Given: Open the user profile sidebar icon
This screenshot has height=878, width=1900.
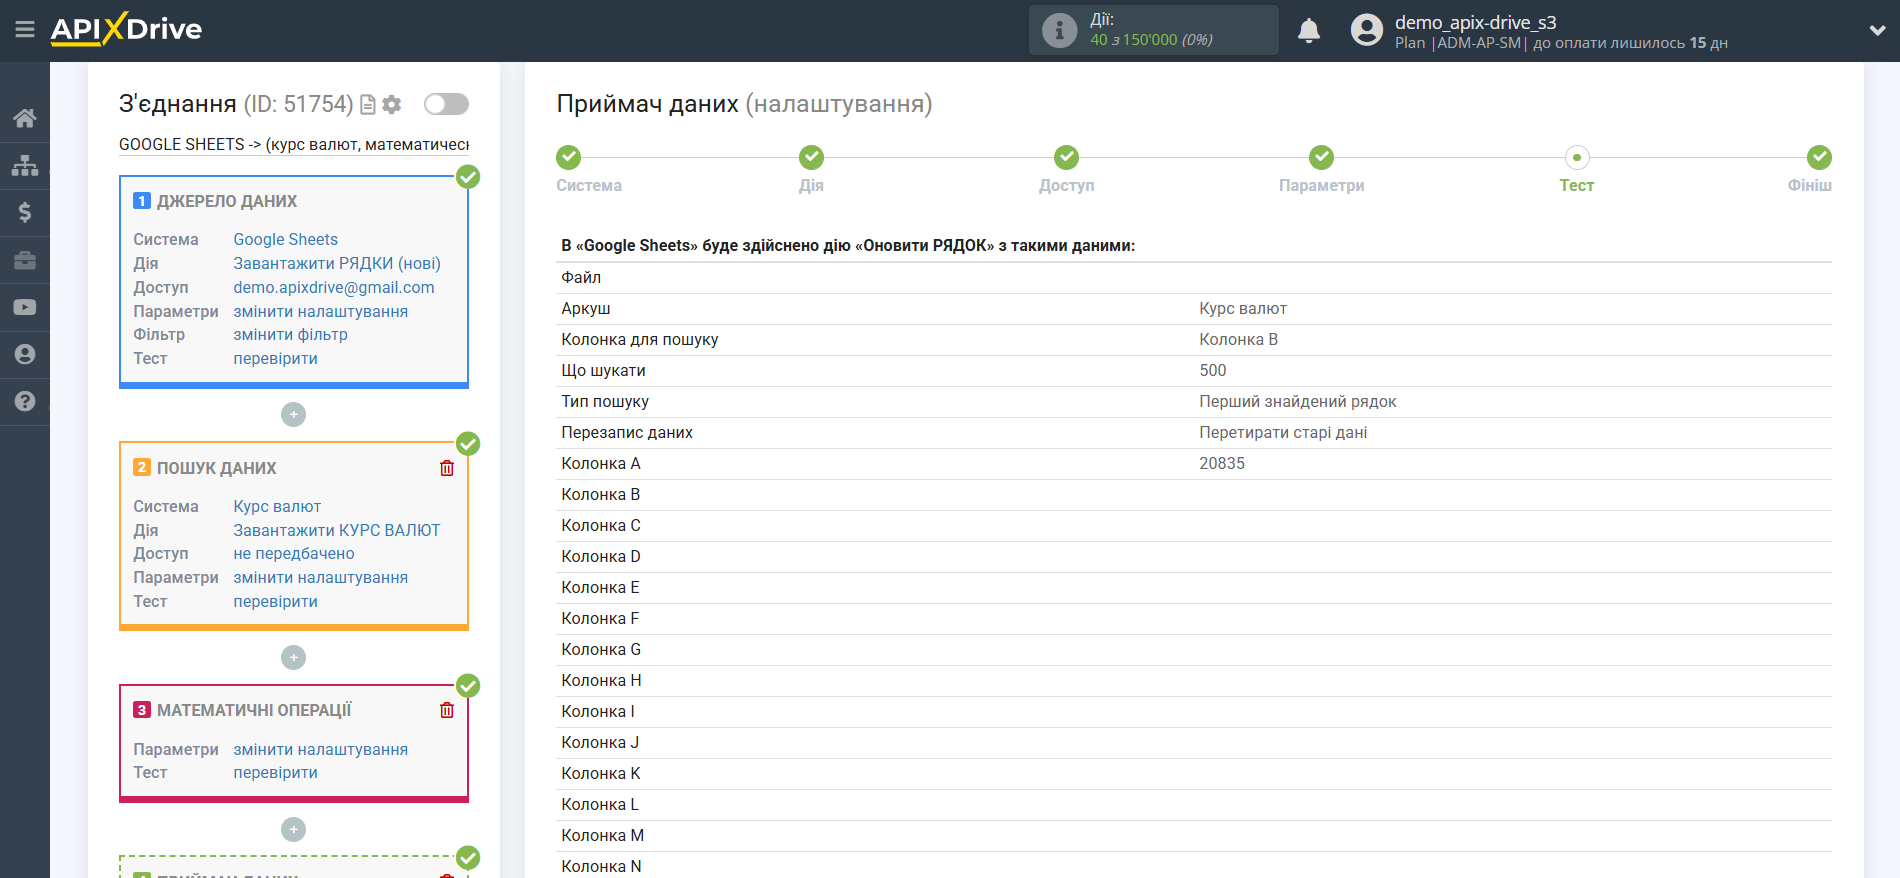Looking at the screenshot, I should [25, 354].
